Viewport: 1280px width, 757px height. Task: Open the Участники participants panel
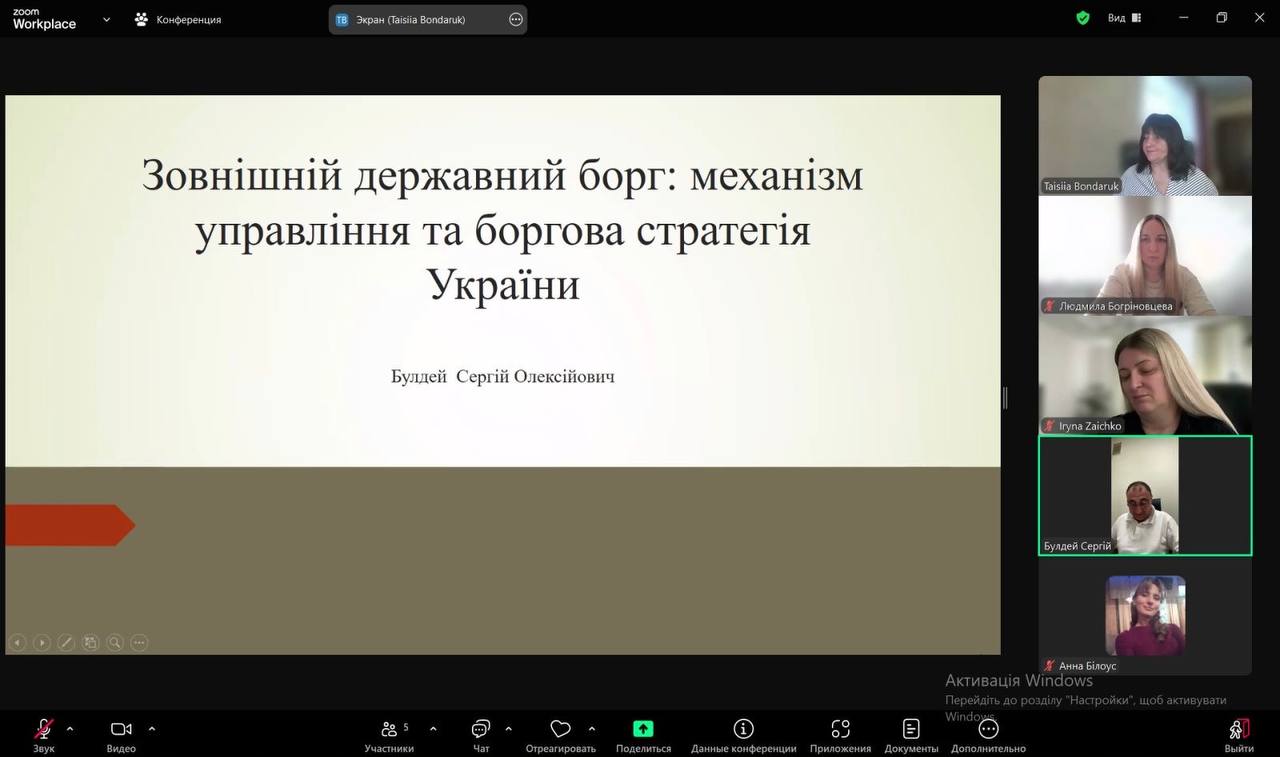(x=389, y=730)
